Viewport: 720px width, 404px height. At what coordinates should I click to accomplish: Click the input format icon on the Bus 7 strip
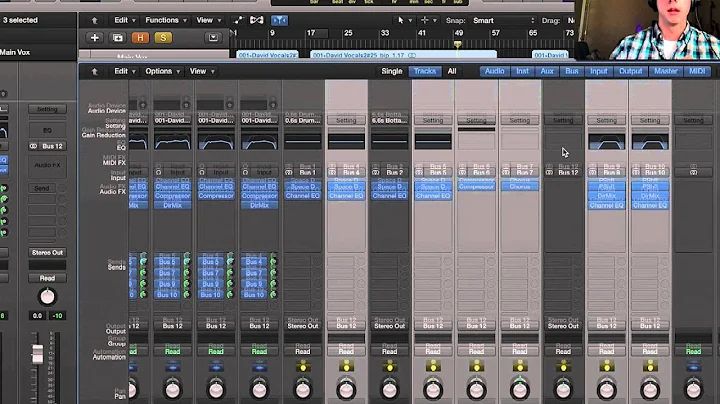(x=506, y=172)
